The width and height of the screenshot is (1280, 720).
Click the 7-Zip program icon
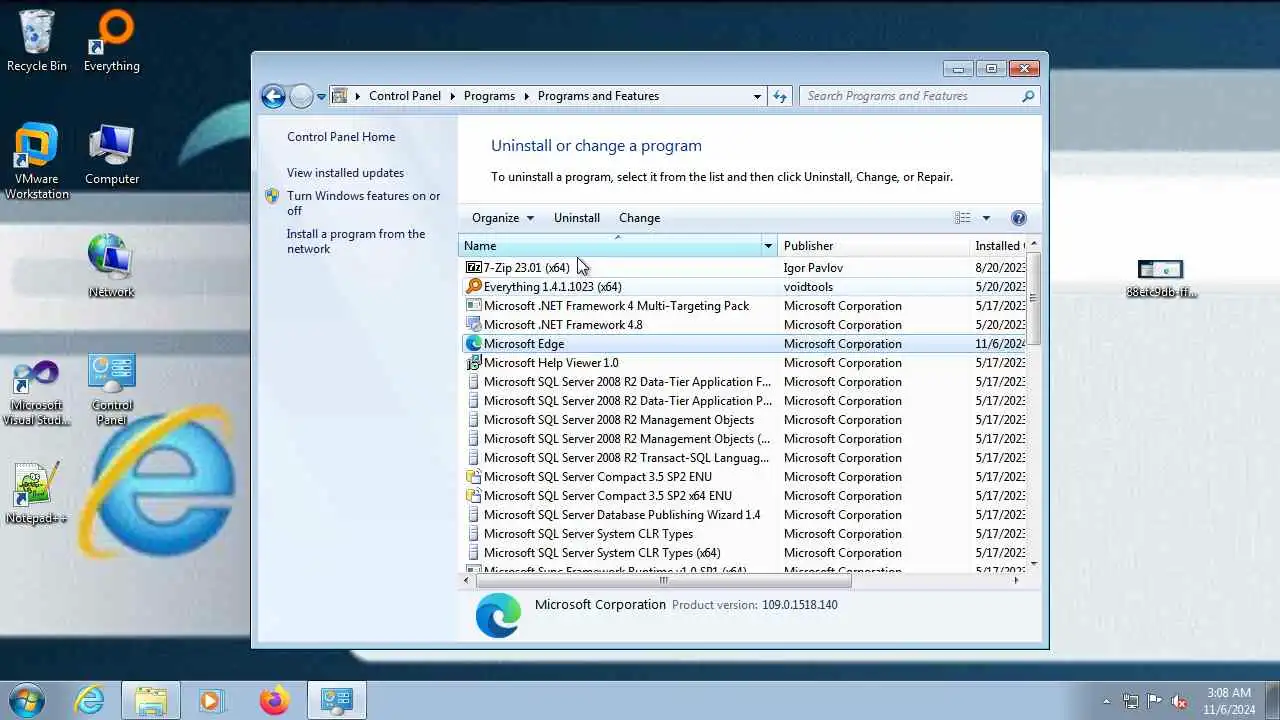(474, 267)
